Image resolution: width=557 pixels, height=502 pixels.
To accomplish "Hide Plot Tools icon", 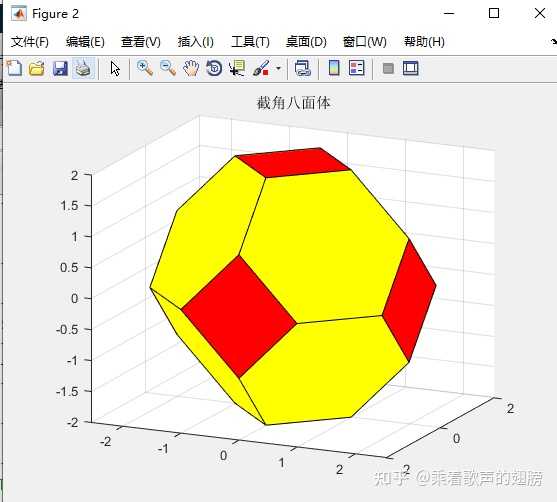I will (388, 68).
